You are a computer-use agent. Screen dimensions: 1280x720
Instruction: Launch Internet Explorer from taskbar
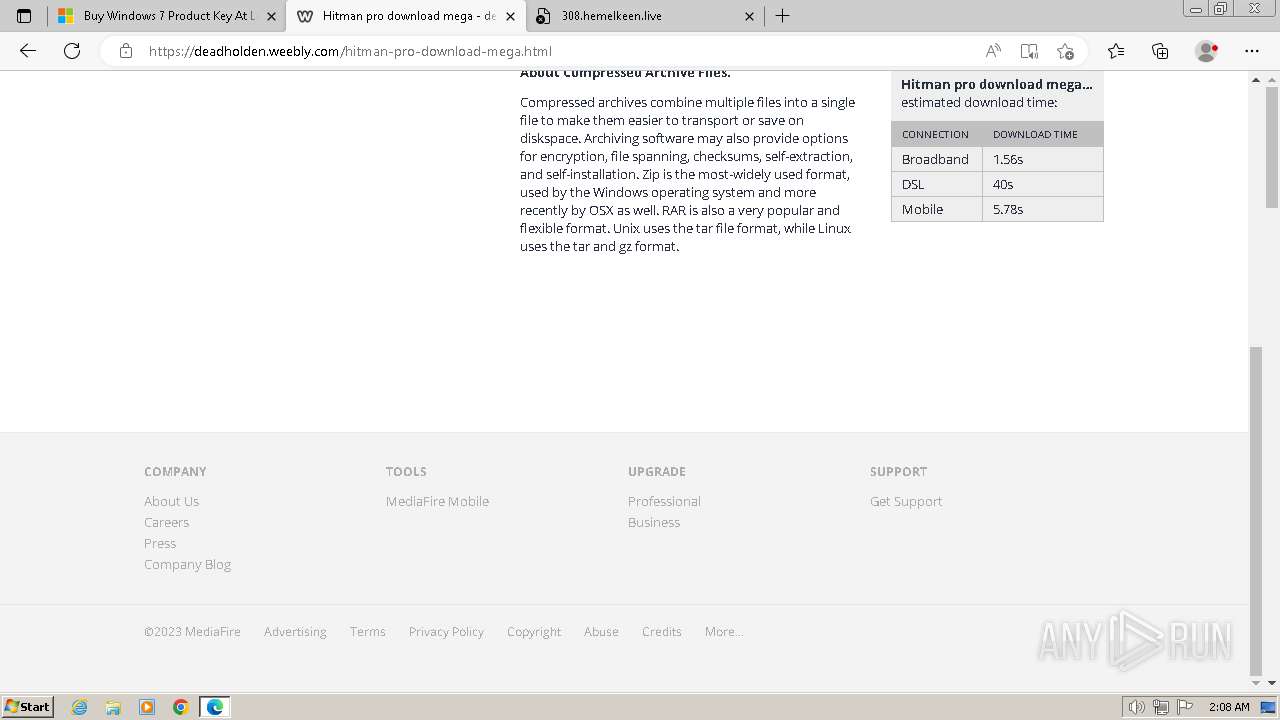click(80, 707)
